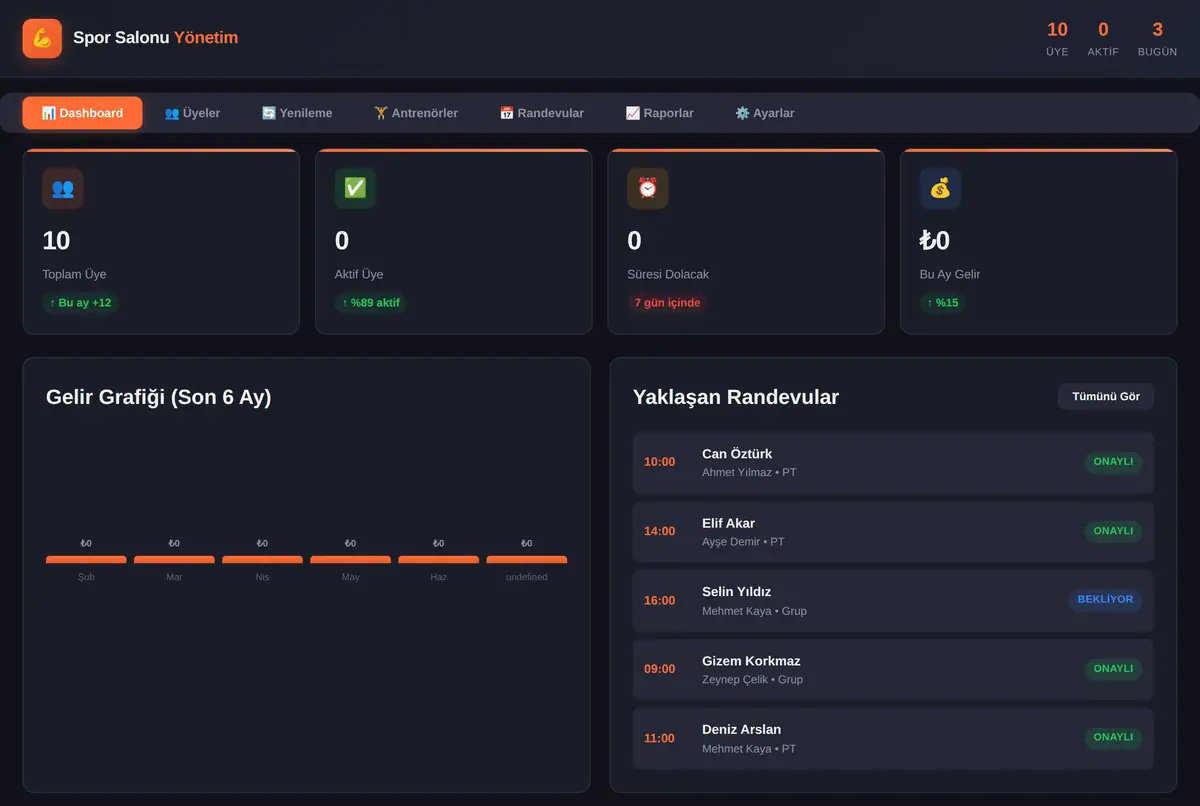Switch to the Üyeler tab

coord(192,113)
